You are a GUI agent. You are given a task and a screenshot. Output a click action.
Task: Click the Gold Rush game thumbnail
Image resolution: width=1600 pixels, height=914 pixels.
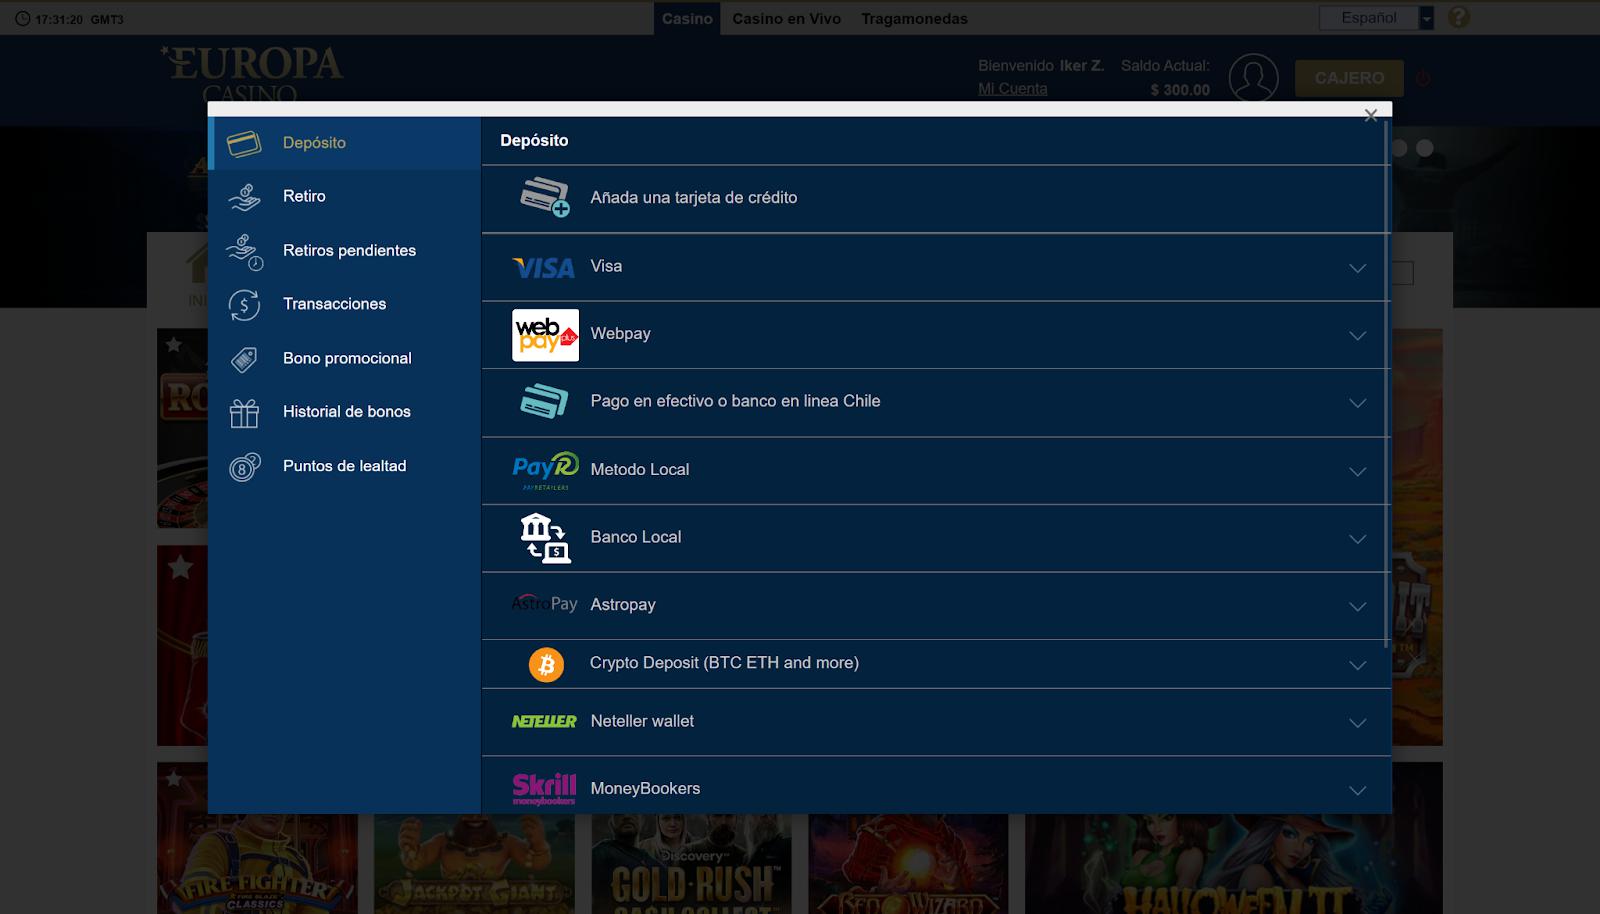click(692, 864)
